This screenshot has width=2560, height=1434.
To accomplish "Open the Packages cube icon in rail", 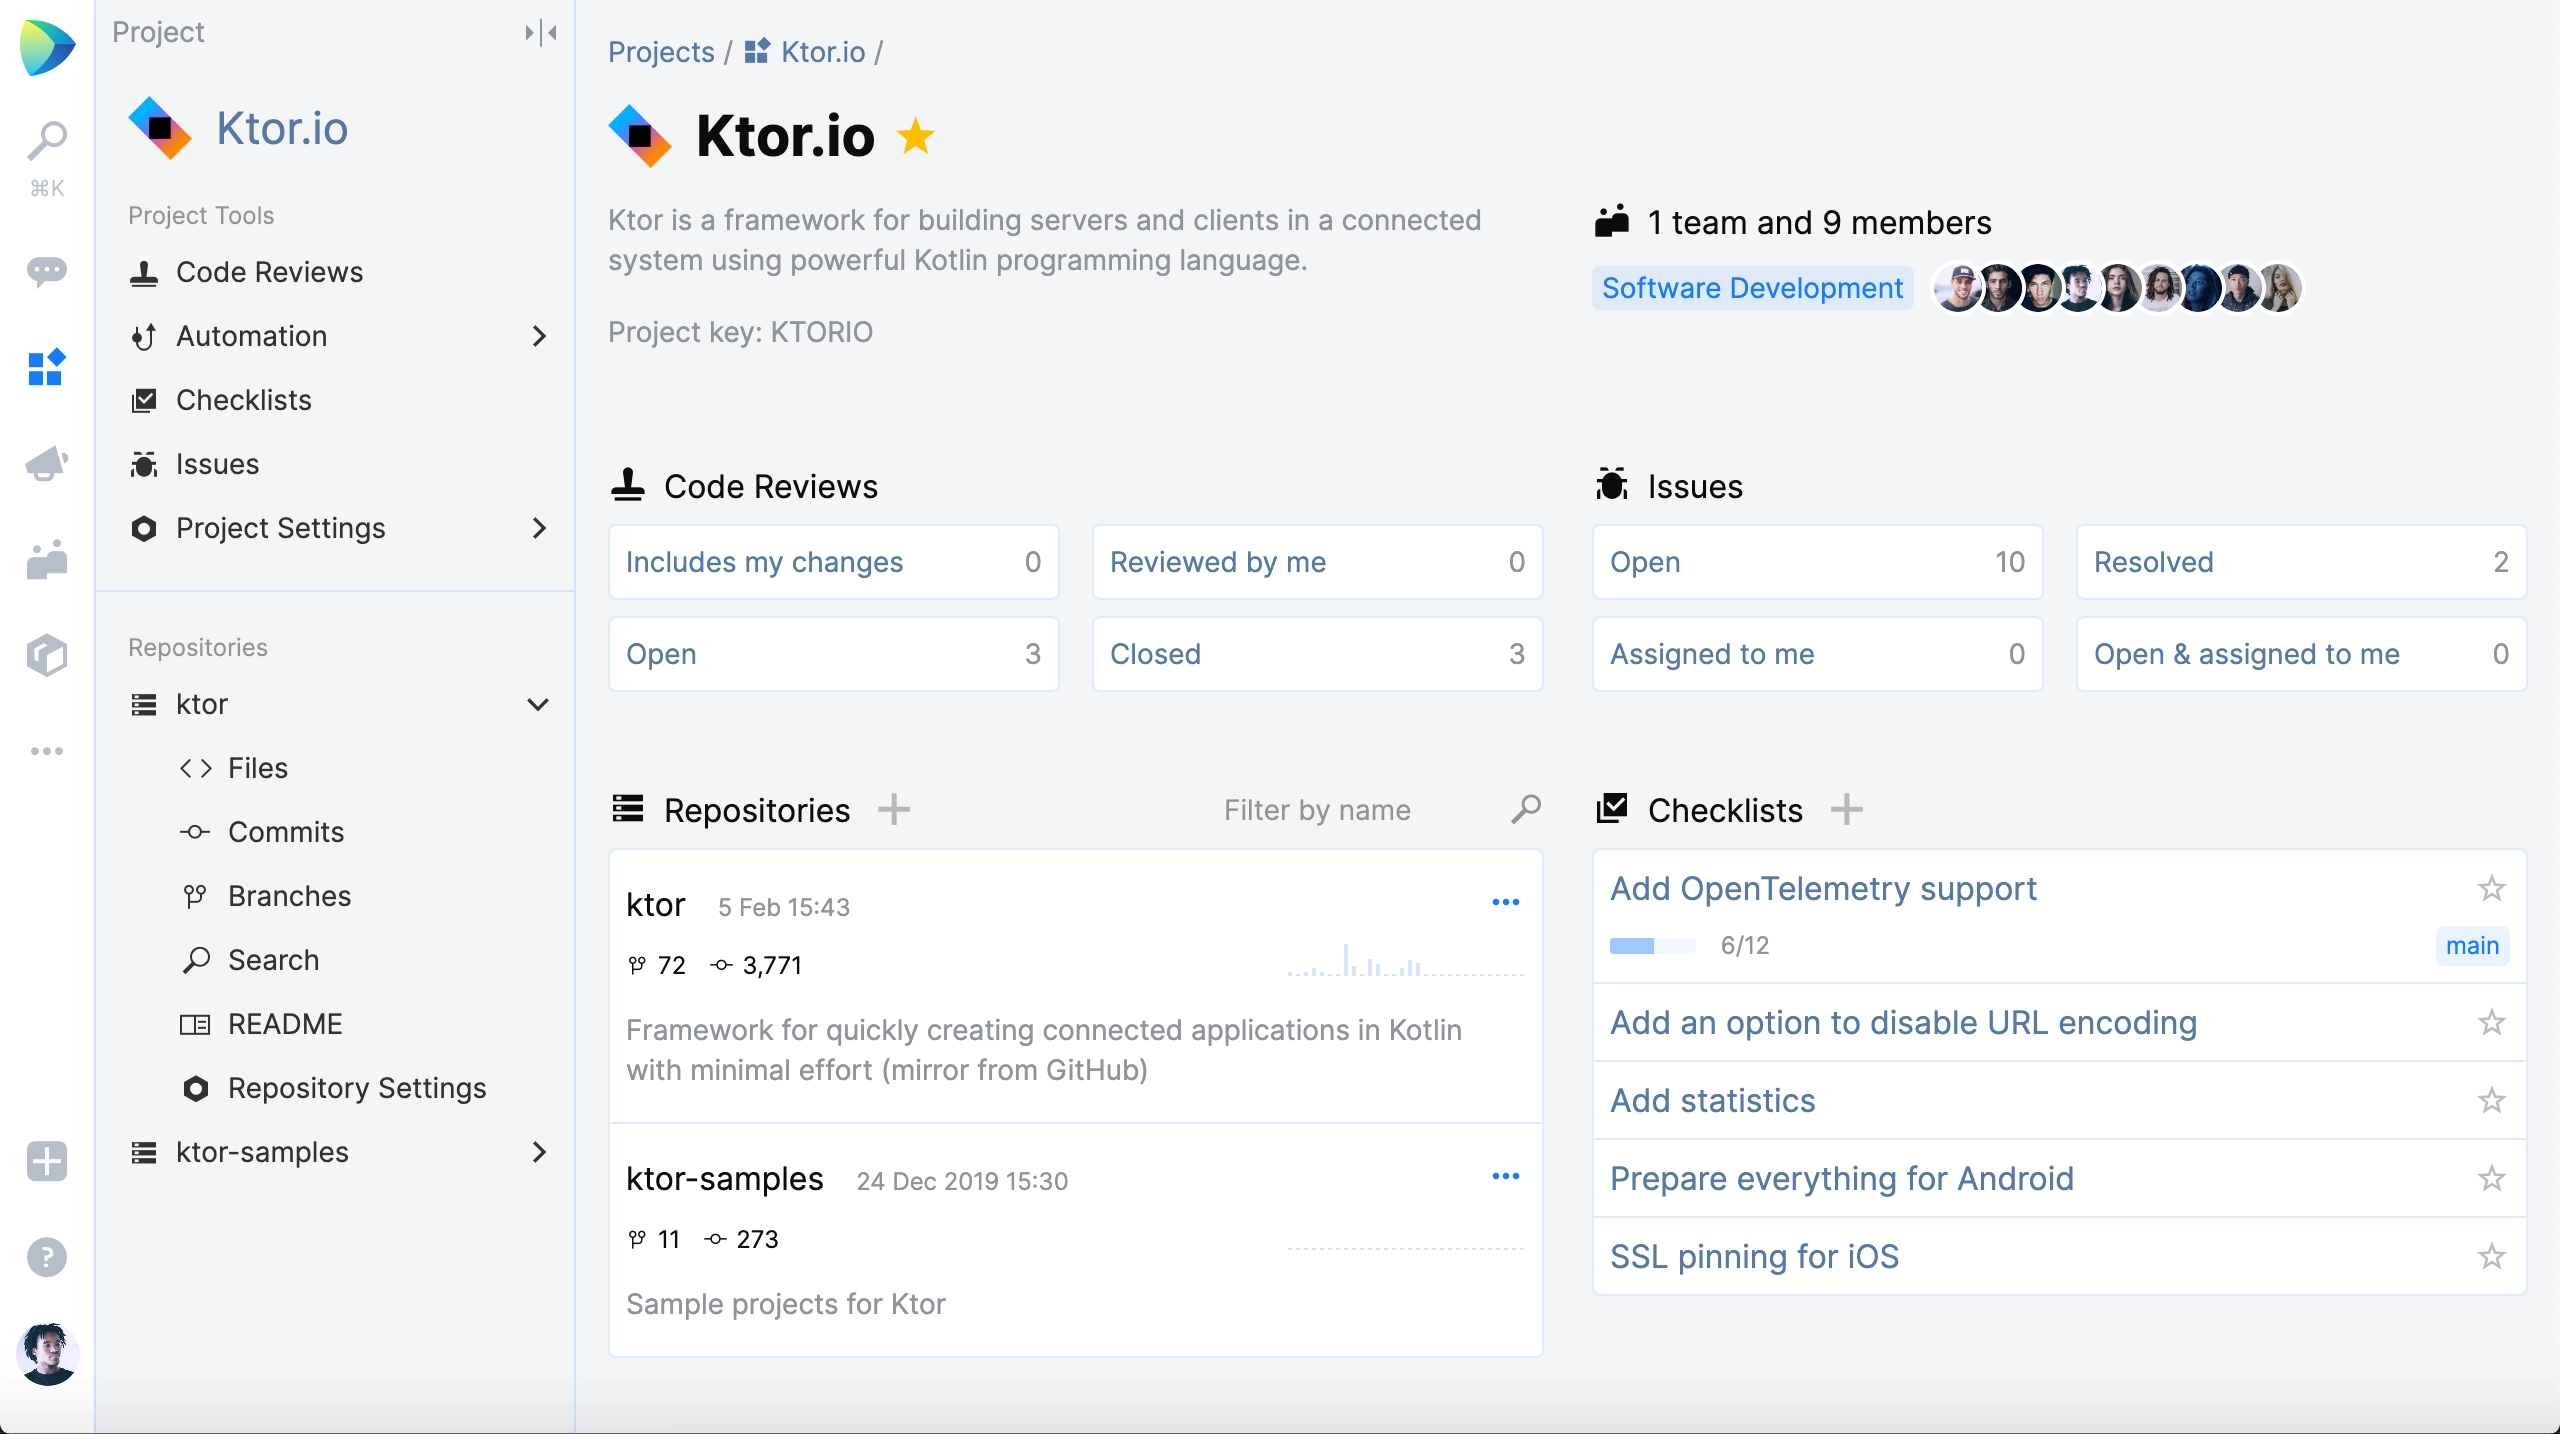I will [47, 655].
